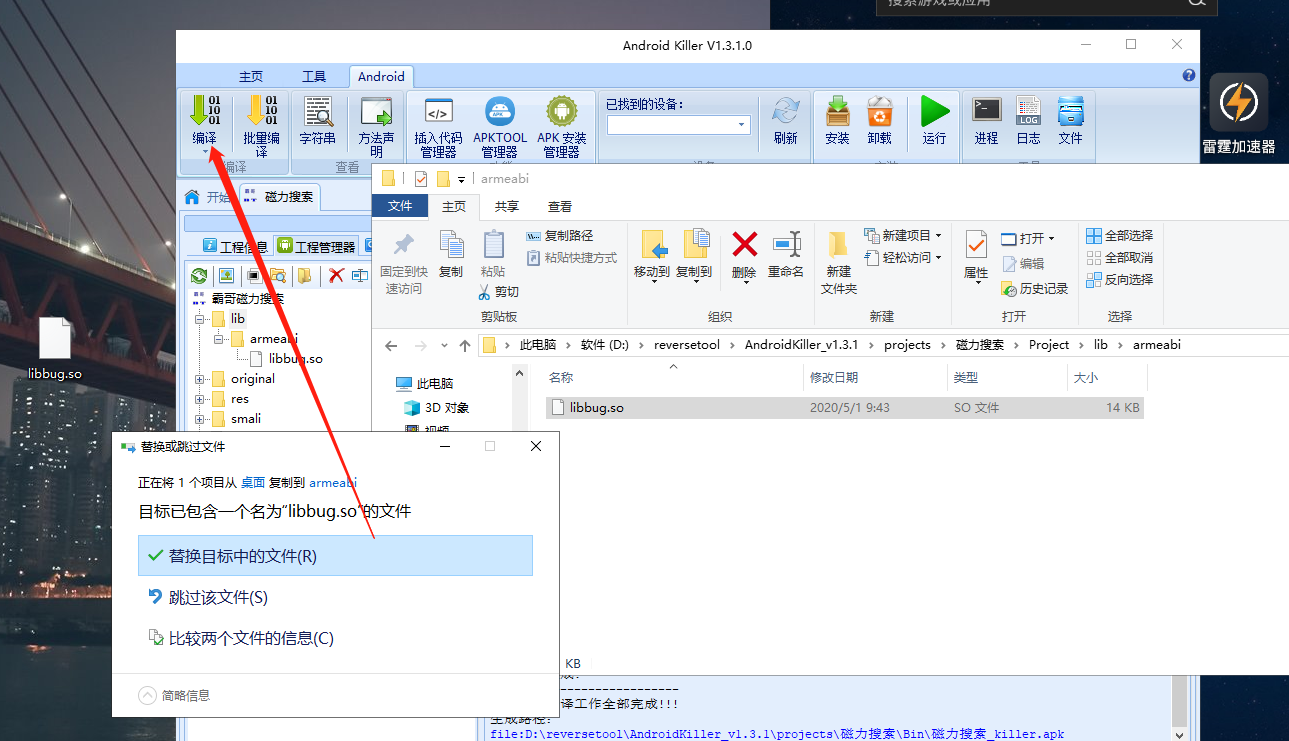Open the 已找到的设备 device dropdown
The width and height of the screenshot is (1289, 741).
742,125
